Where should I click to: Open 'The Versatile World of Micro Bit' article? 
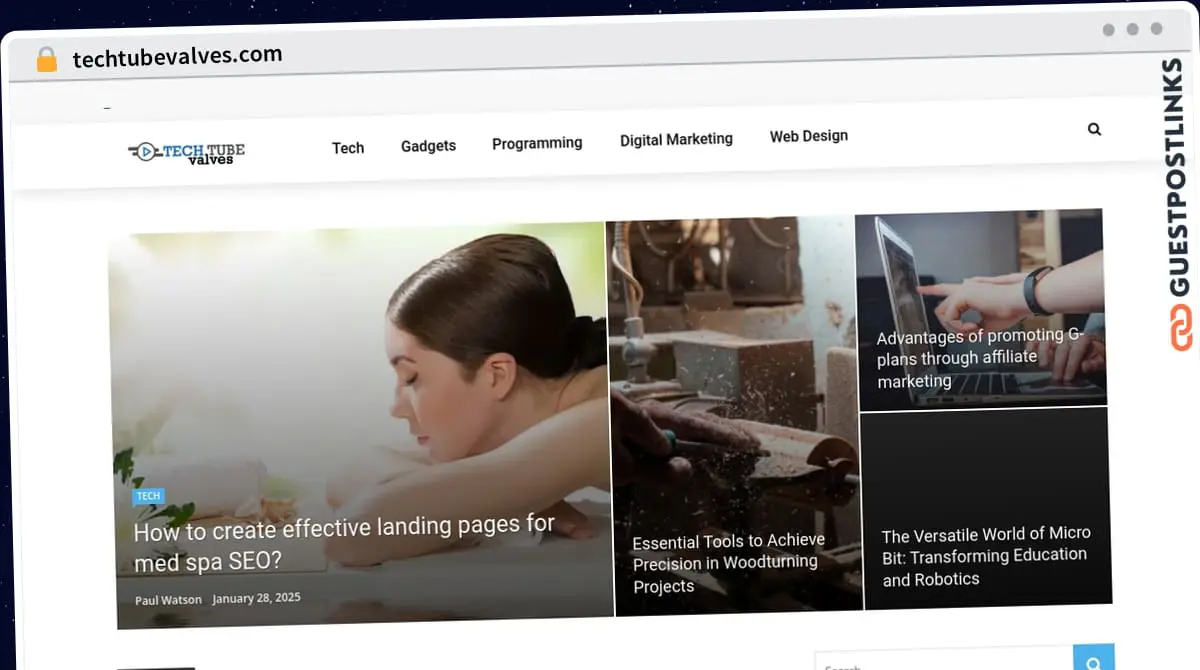tap(986, 556)
